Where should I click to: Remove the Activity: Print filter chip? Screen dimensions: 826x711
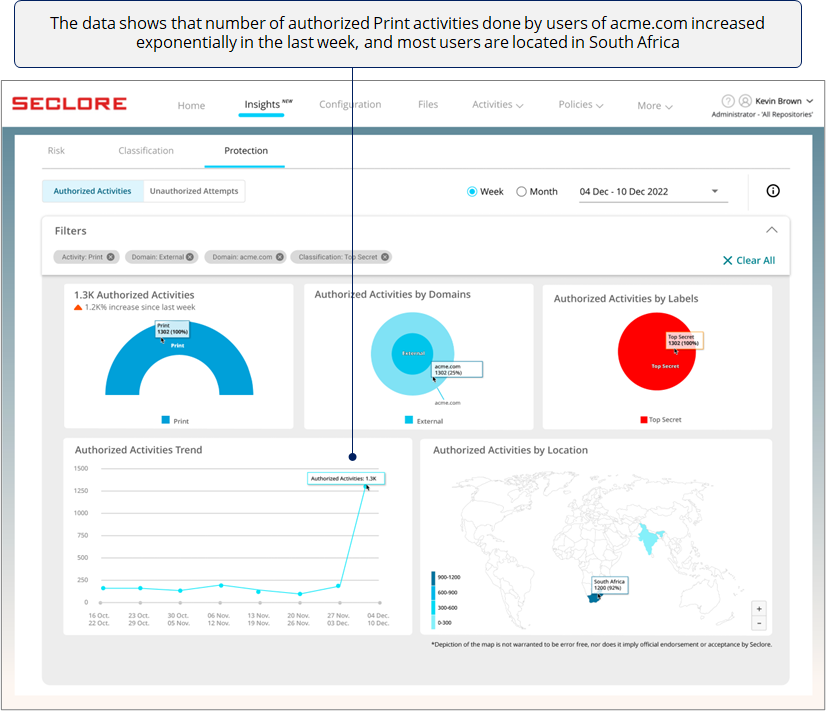click(x=111, y=257)
